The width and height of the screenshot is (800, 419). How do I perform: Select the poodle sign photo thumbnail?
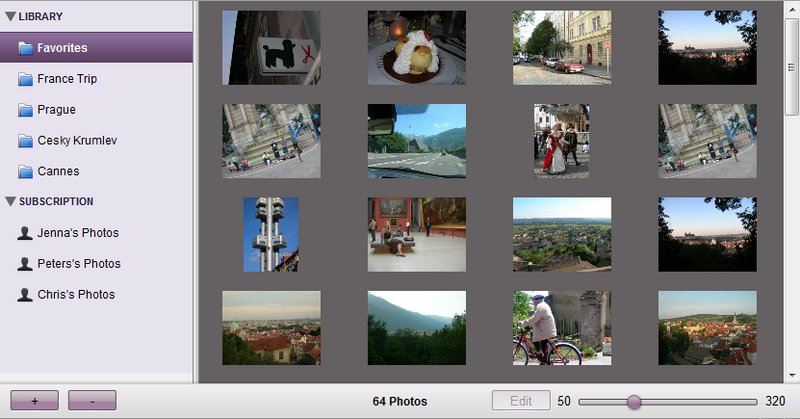271,48
